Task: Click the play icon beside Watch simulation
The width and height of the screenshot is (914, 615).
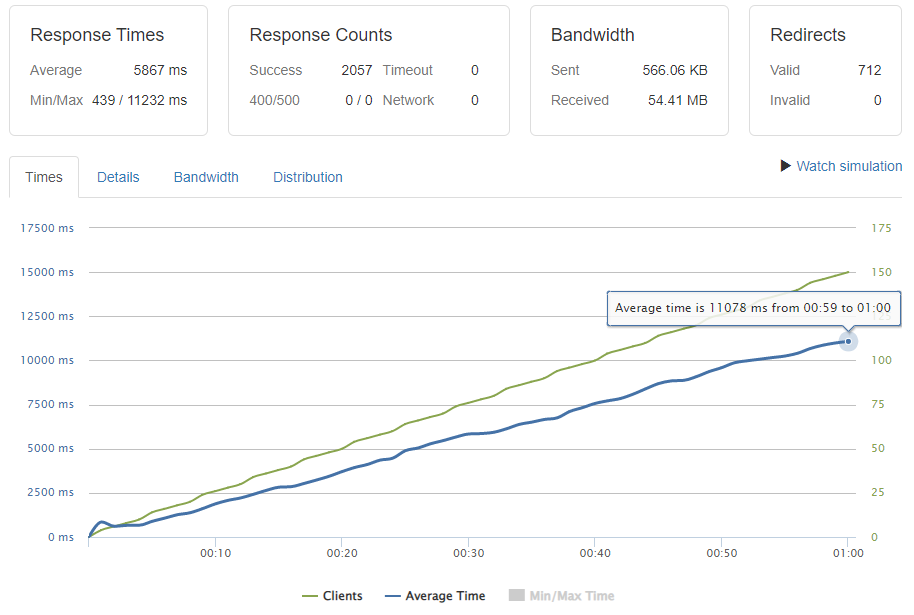Action: [x=786, y=166]
